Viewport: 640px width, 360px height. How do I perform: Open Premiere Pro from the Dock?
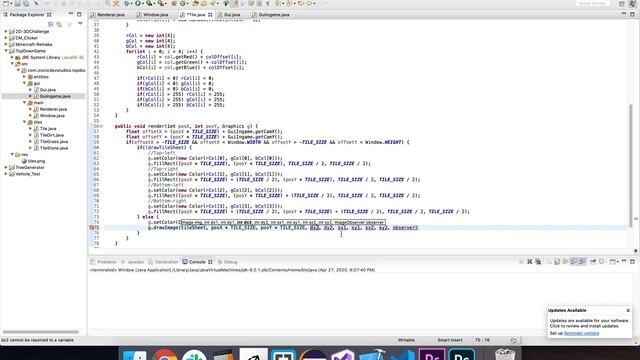431,355
